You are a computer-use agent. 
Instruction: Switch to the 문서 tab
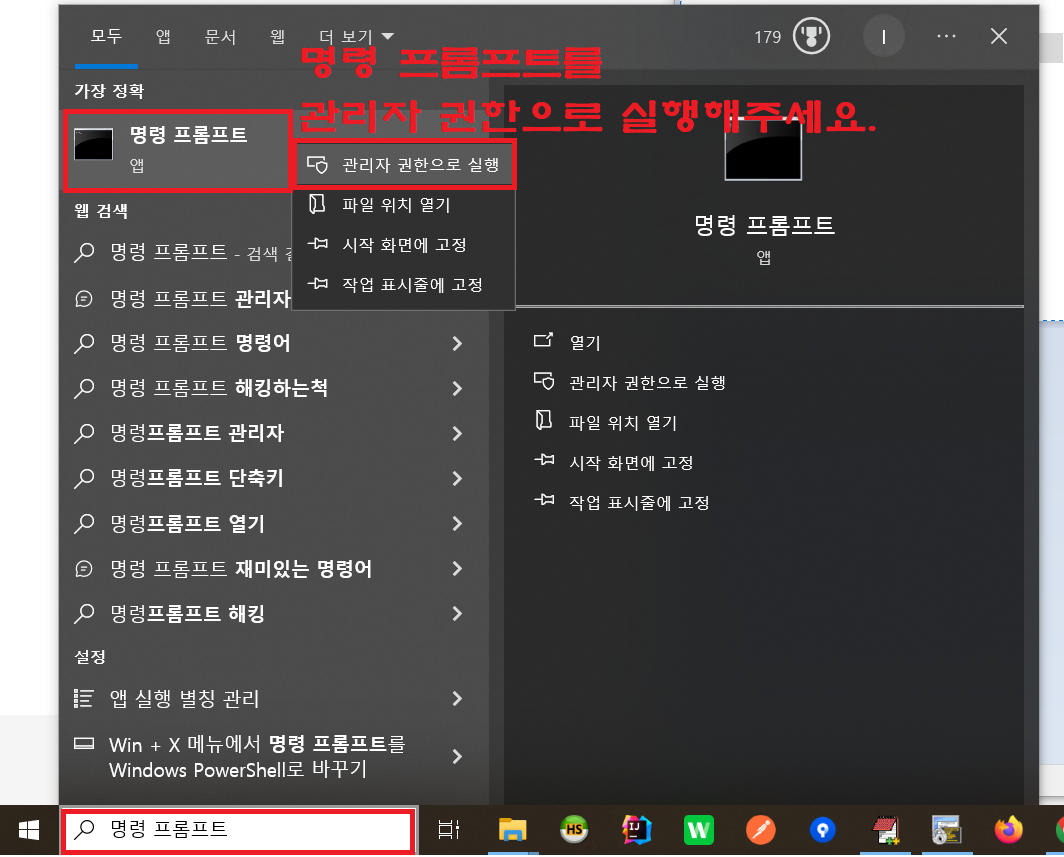click(x=220, y=36)
